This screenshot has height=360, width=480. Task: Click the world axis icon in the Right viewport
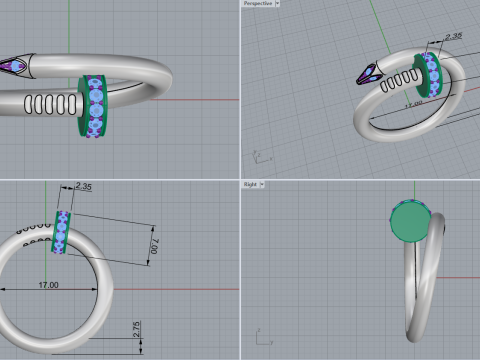[x=264, y=337]
